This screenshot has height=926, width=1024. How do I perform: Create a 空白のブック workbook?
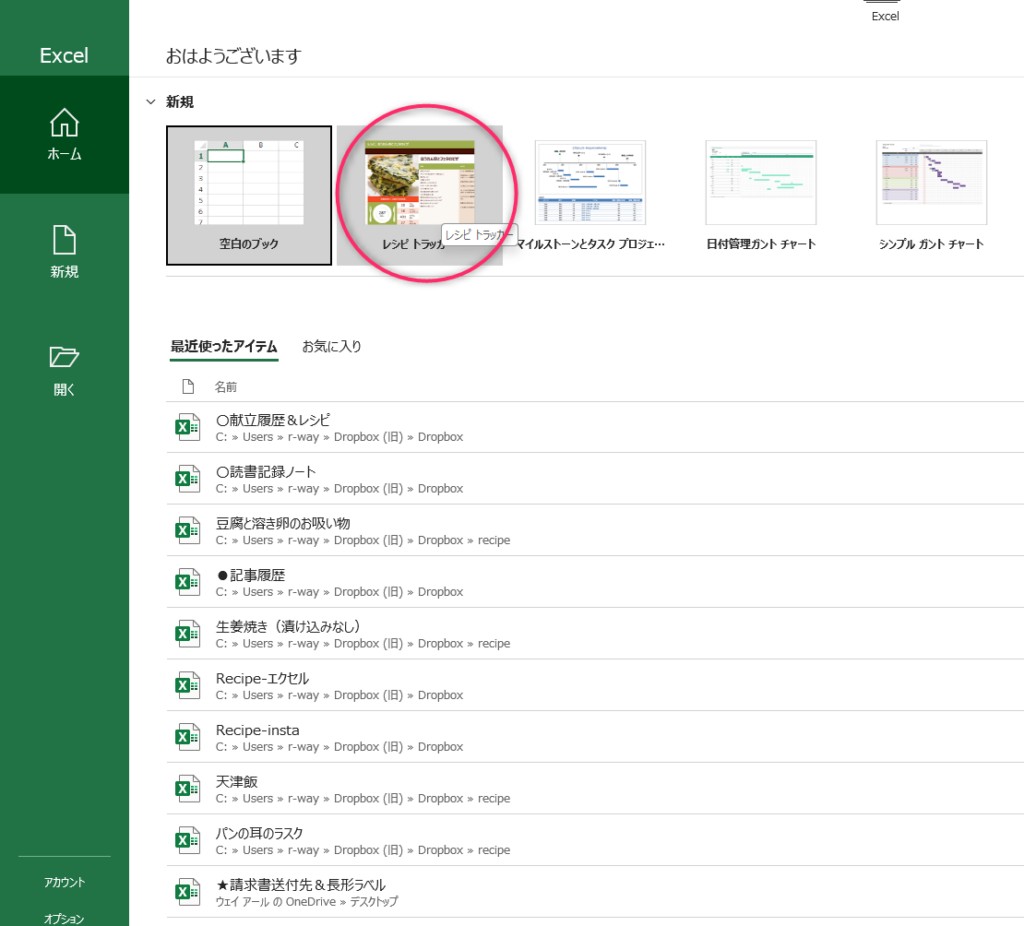pos(249,195)
